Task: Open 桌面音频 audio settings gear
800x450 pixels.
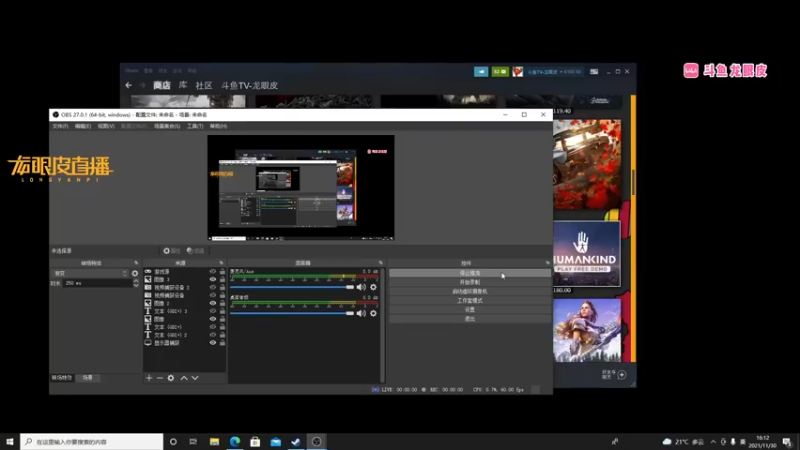Action: [x=373, y=313]
